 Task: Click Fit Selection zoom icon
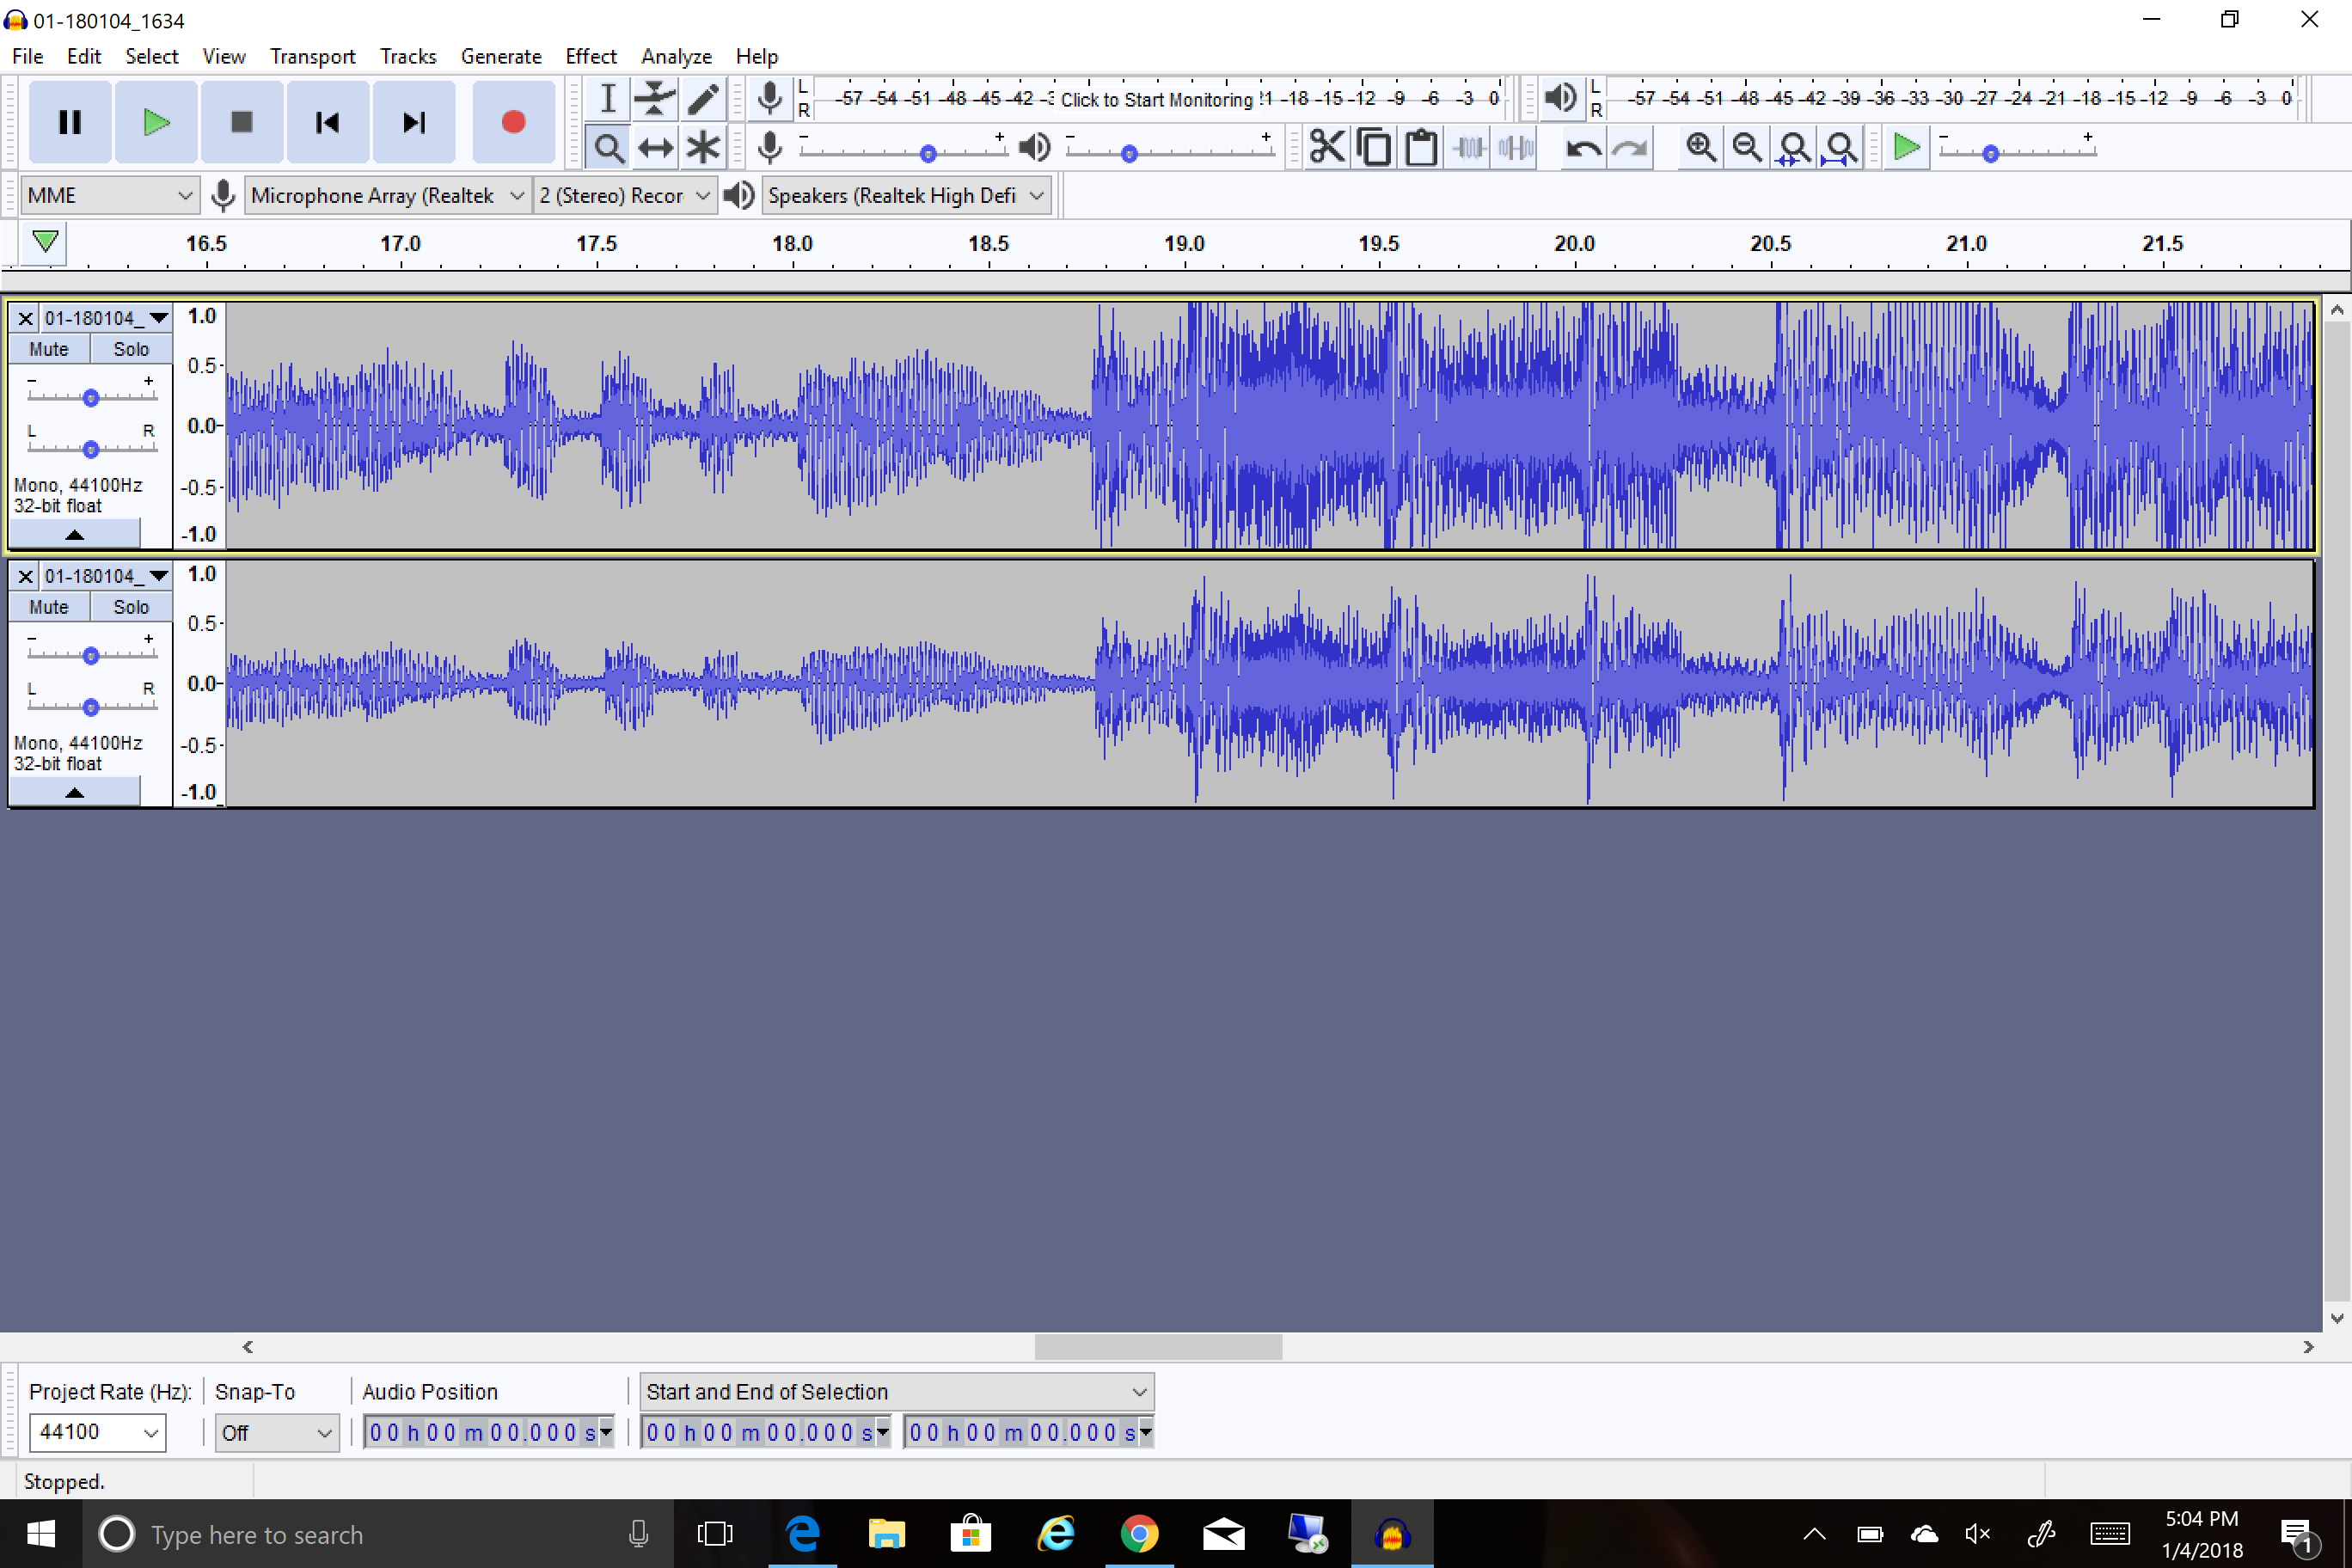click(x=1794, y=148)
